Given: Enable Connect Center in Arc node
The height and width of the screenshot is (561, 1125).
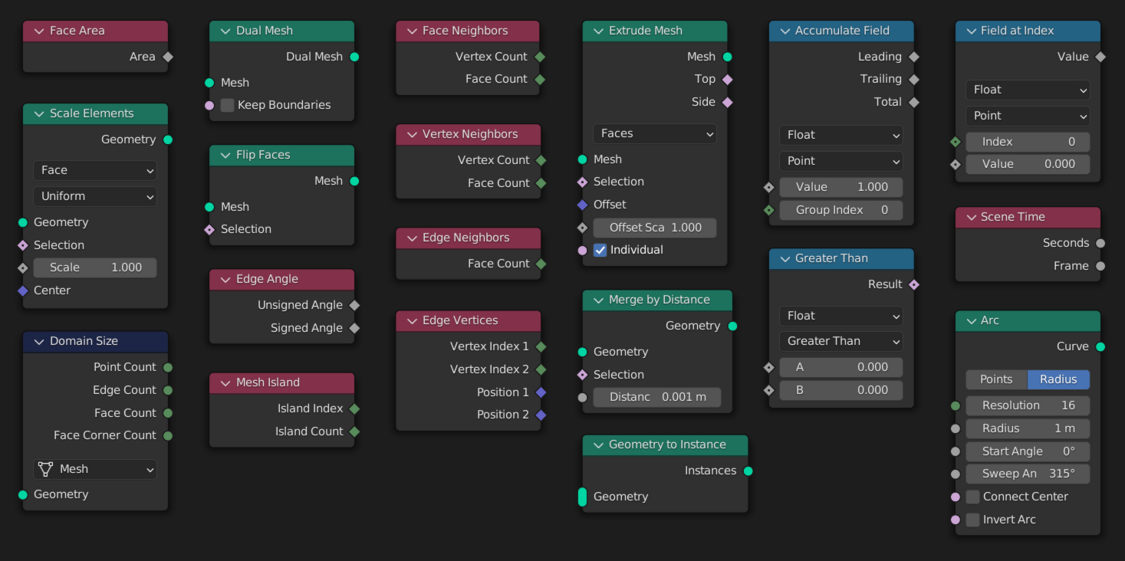Looking at the screenshot, I should [x=973, y=497].
